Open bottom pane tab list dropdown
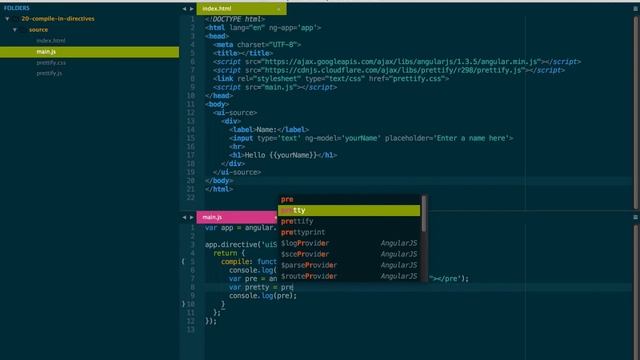 (636, 218)
